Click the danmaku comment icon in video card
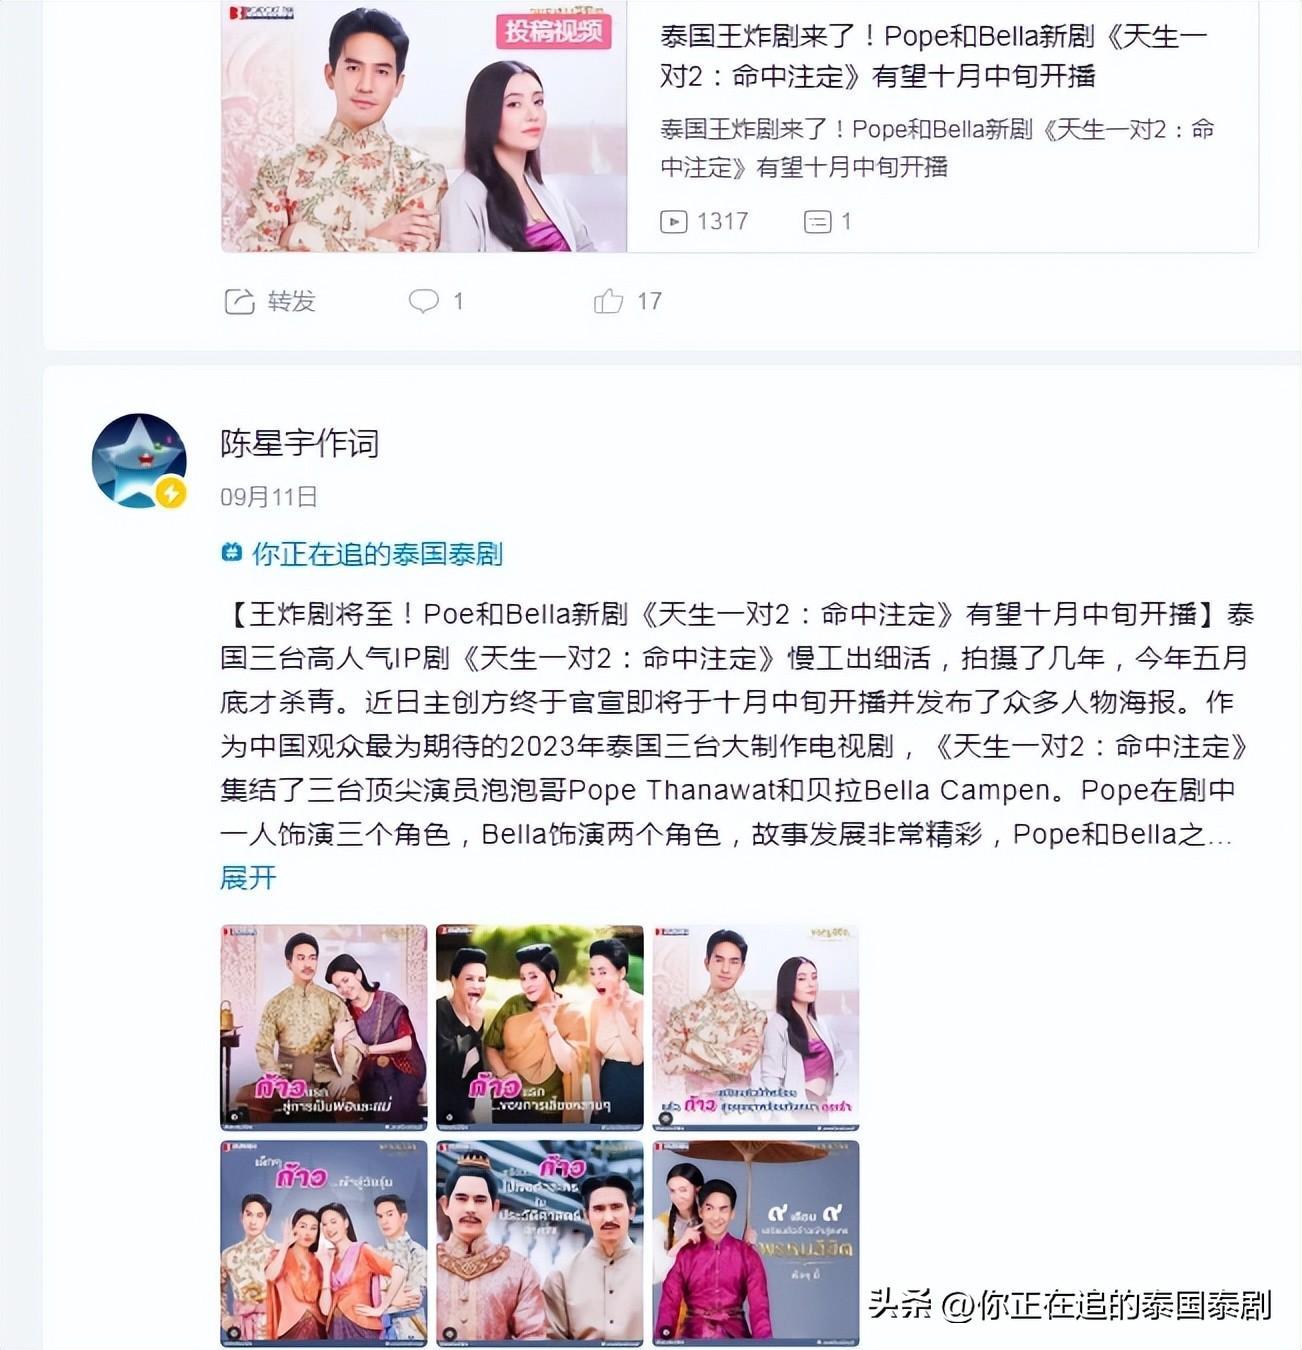Screen dimensions: 1302x1350 [818, 222]
